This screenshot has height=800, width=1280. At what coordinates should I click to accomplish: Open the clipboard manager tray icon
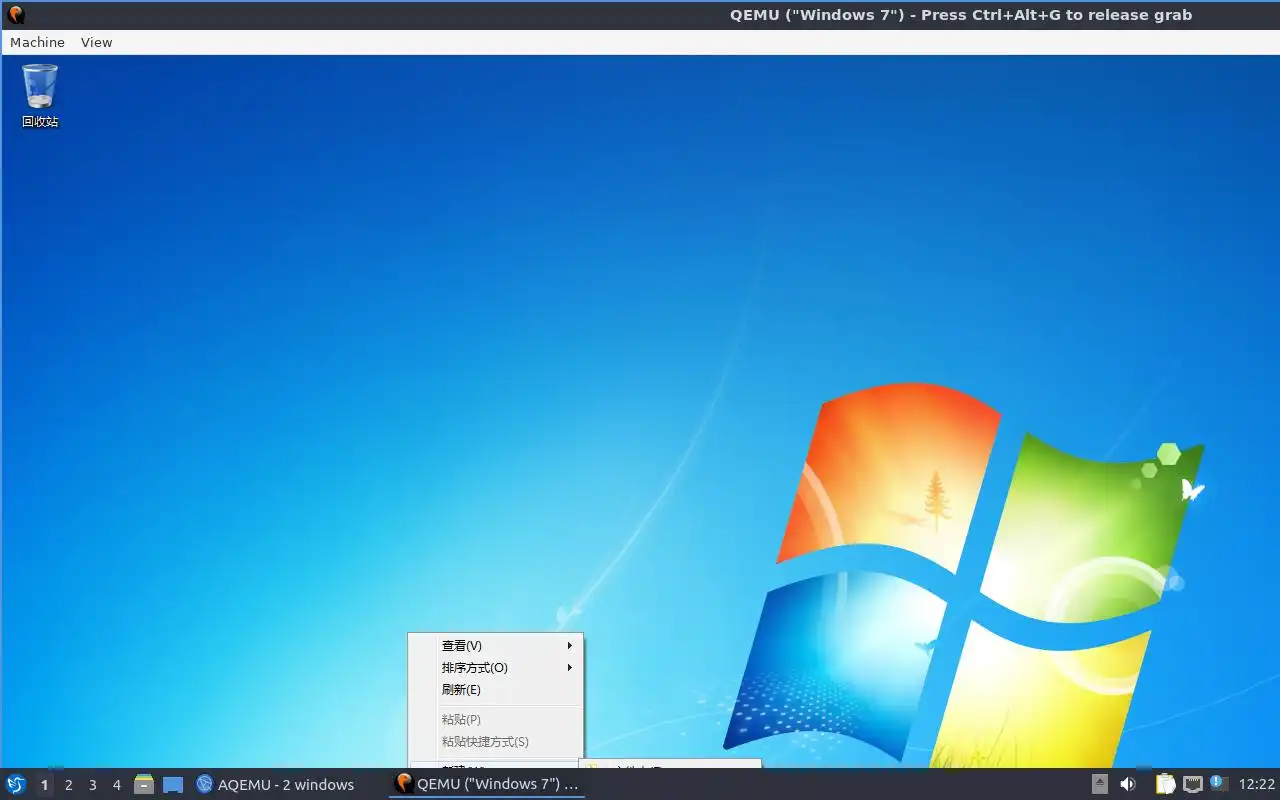1165,784
